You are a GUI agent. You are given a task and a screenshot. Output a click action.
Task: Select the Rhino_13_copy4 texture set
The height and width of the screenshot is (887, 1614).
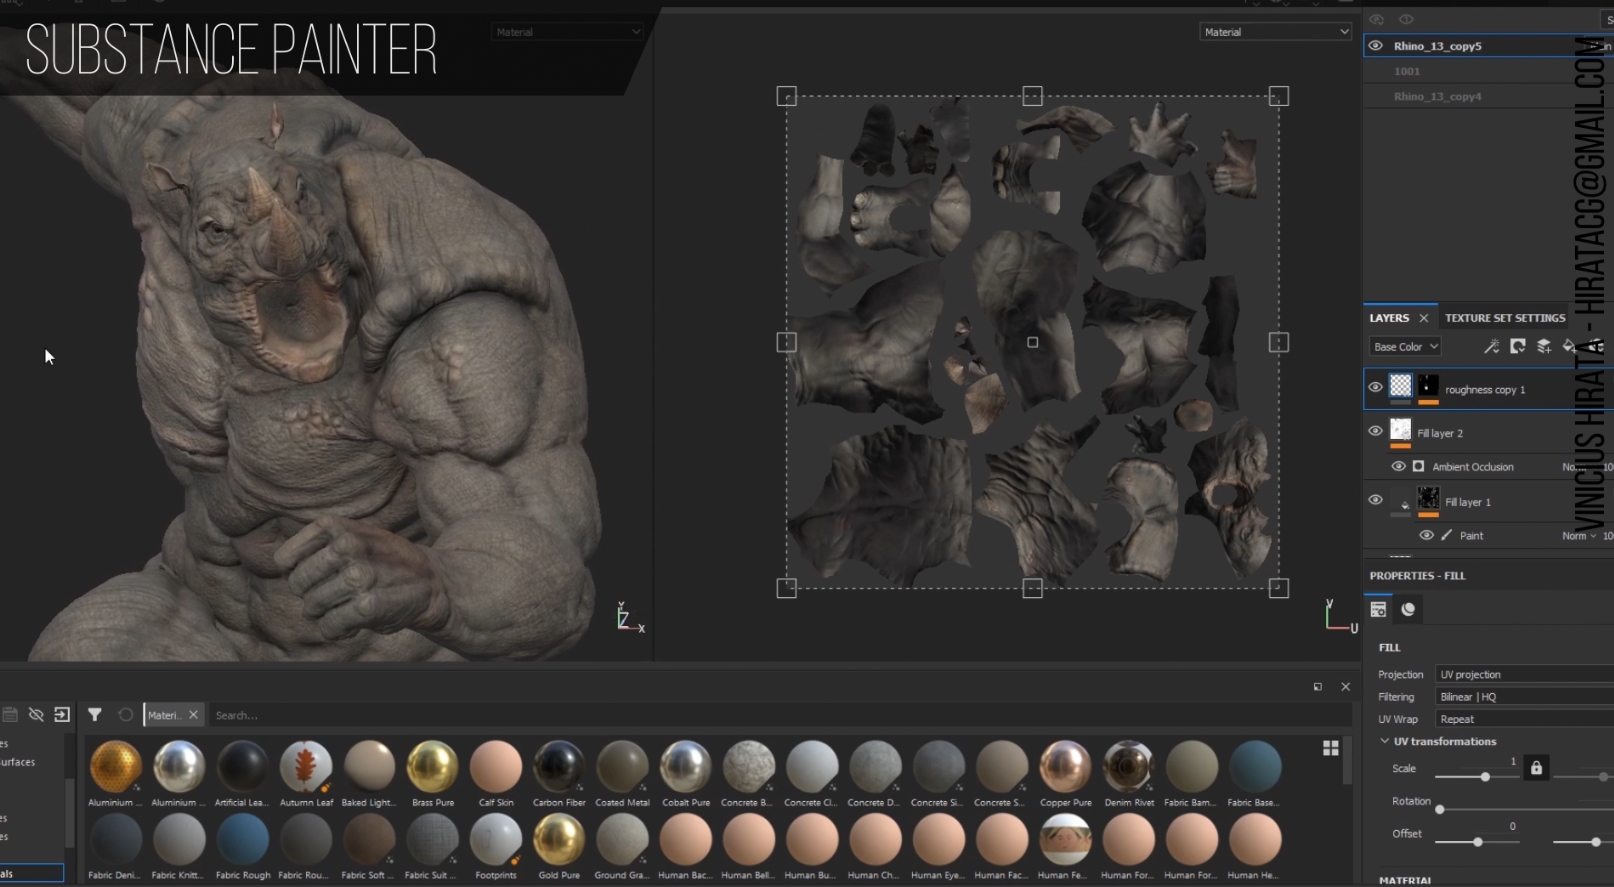click(1438, 96)
